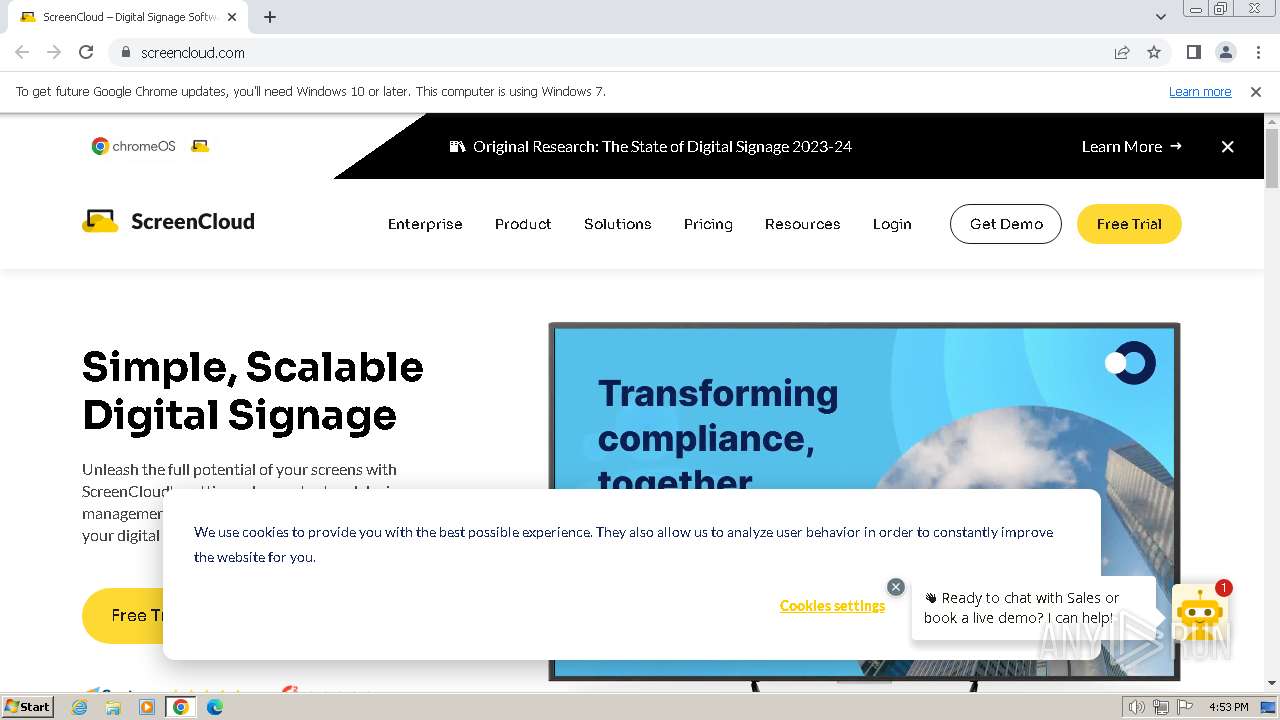Open the Action Center flag icon
1280x720 pixels.
[x=1185, y=707]
